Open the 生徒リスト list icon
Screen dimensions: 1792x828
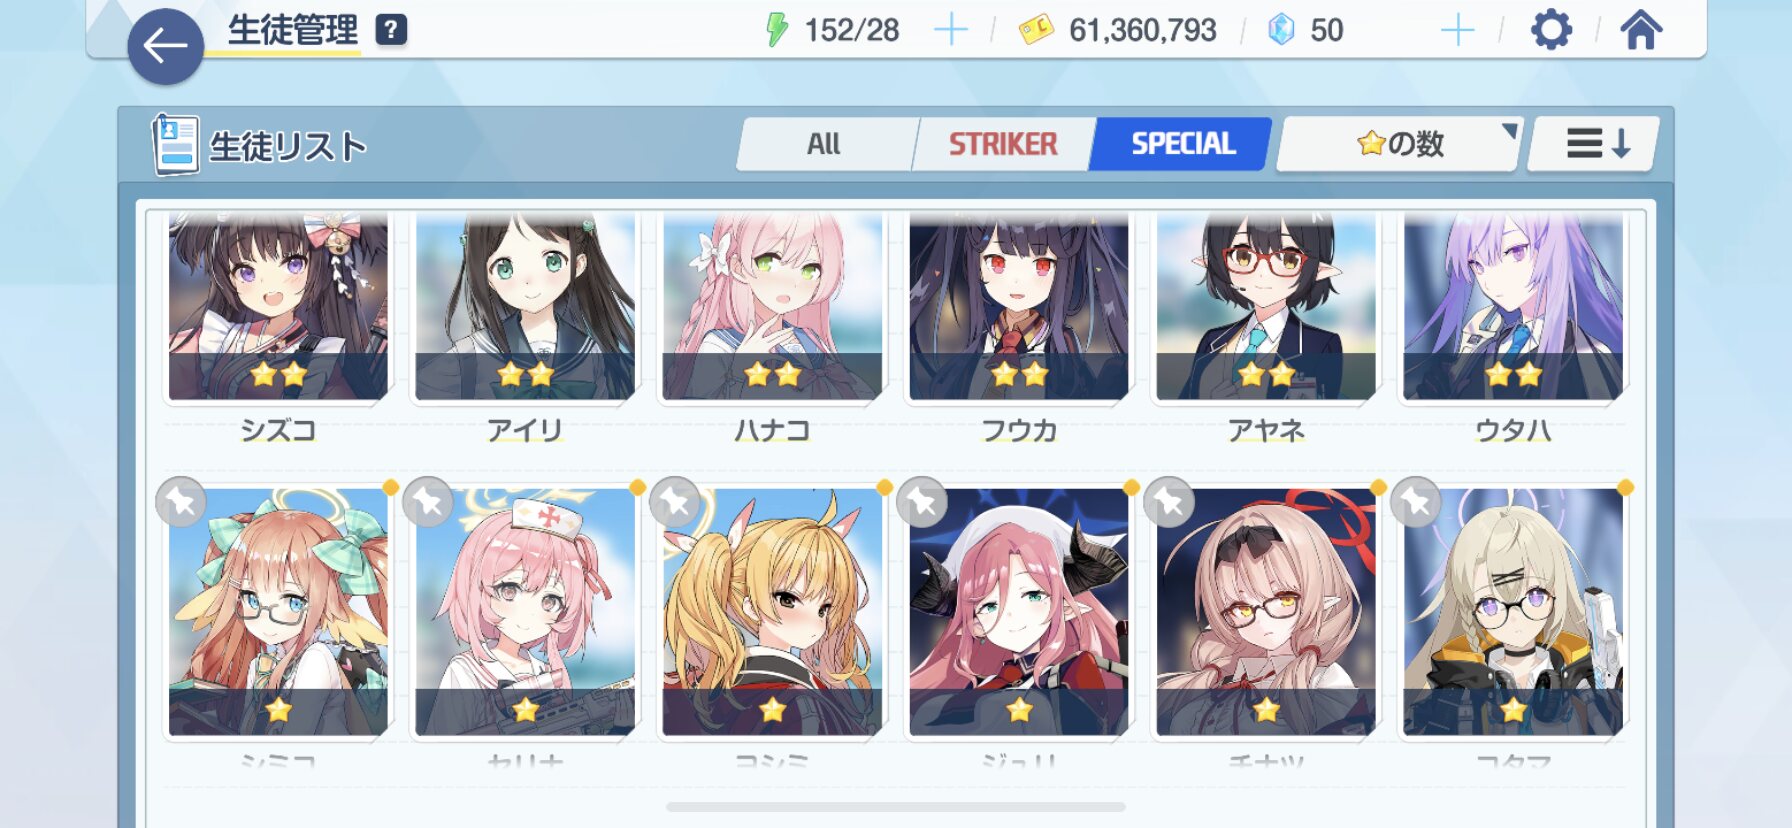(175, 144)
